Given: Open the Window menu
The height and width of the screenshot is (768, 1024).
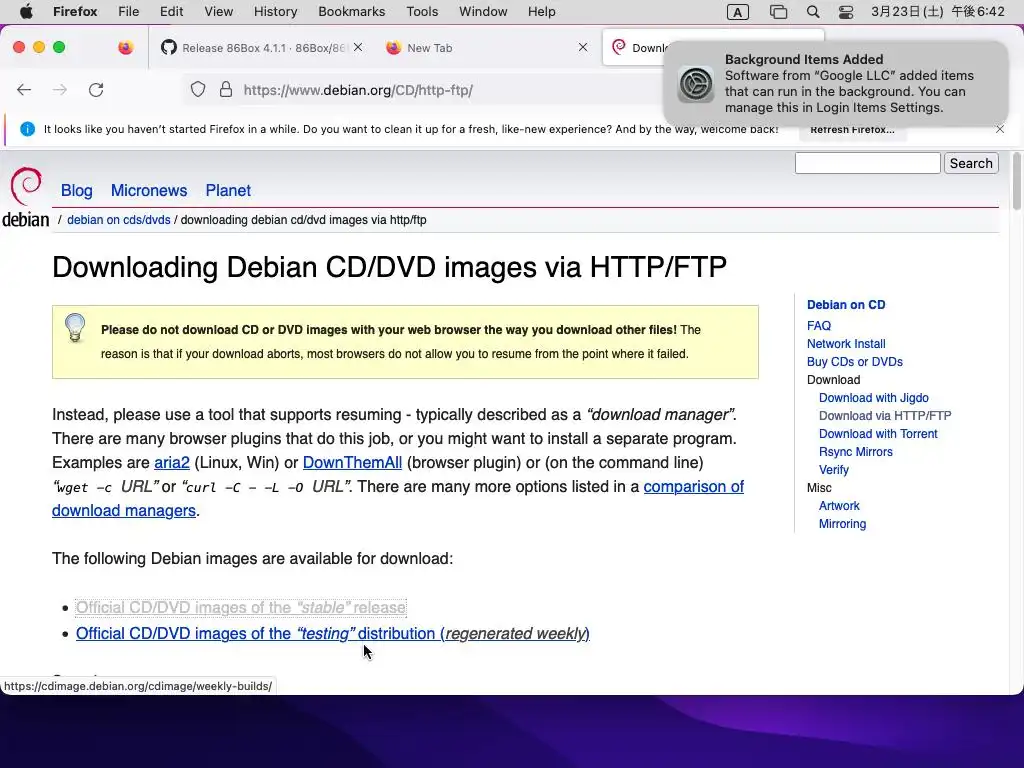Looking at the screenshot, I should click(x=483, y=12).
